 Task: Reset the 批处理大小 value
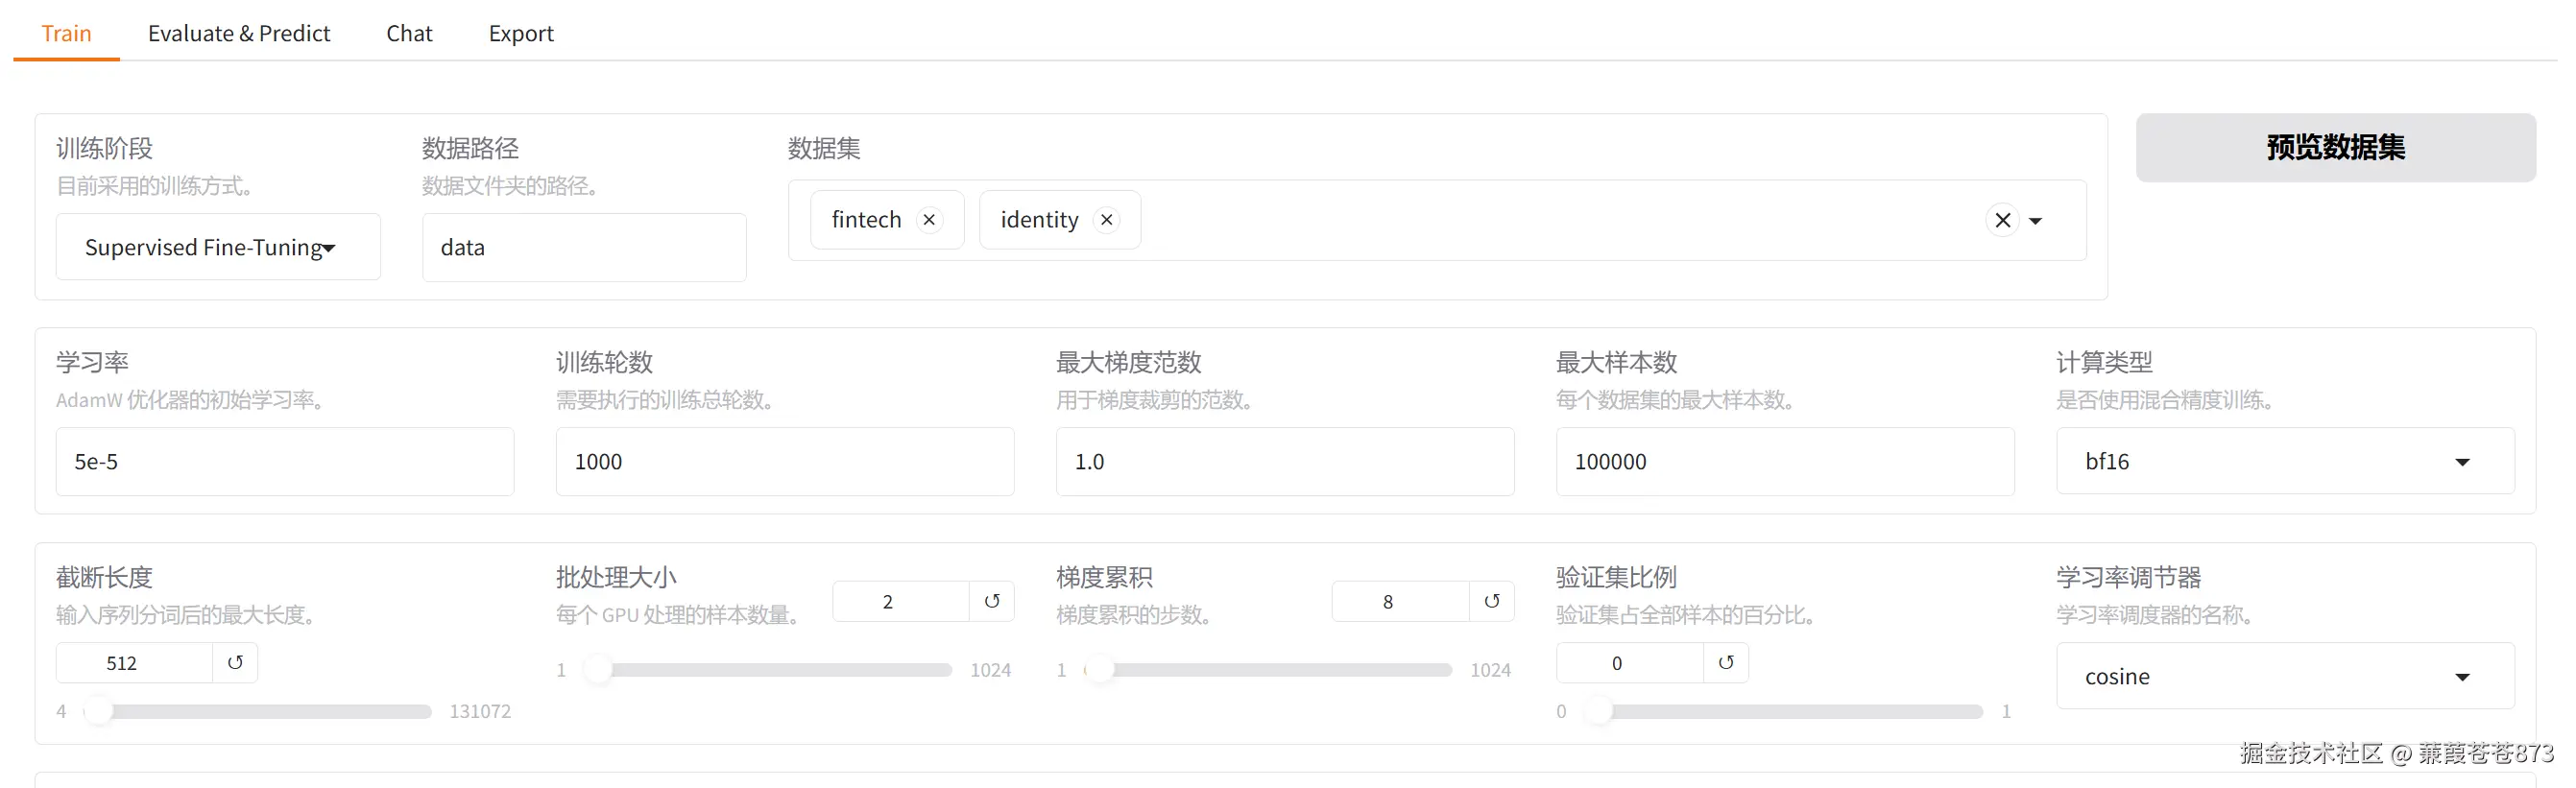(992, 601)
